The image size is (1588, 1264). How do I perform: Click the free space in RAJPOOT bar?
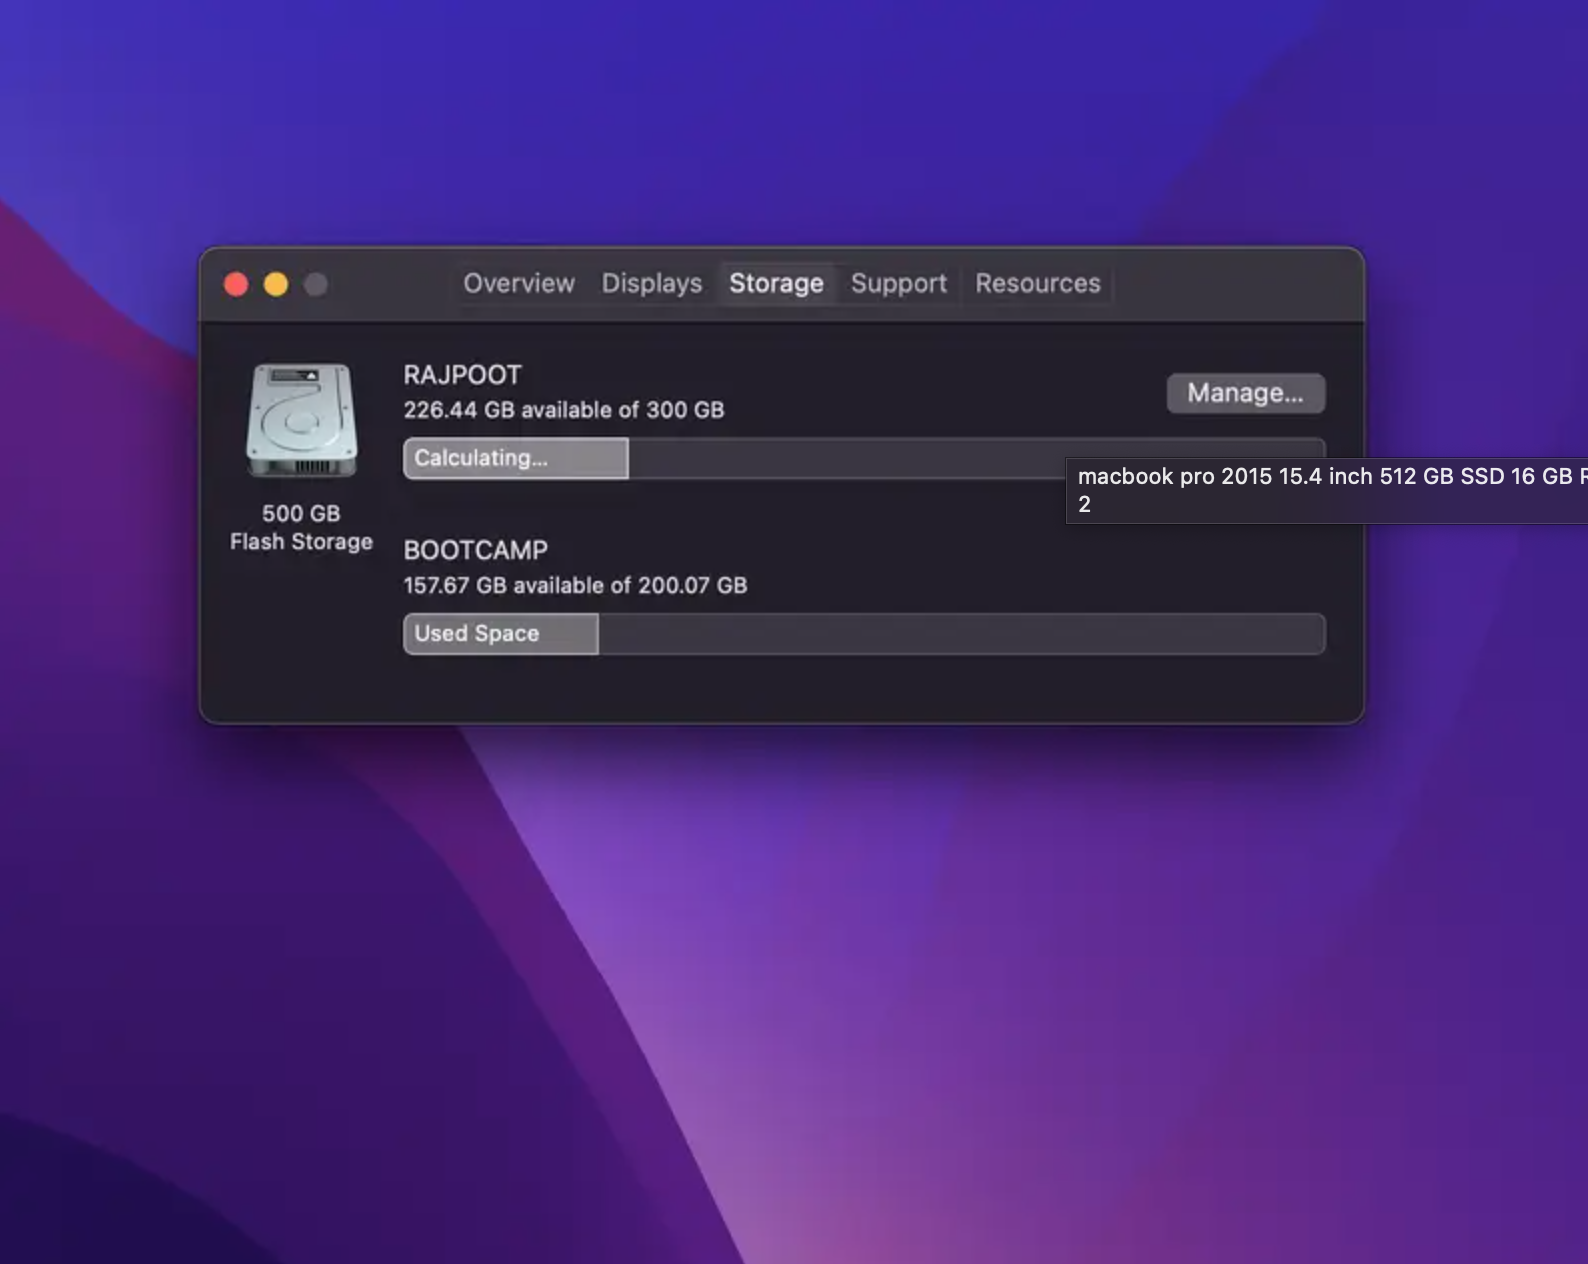coord(845,458)
